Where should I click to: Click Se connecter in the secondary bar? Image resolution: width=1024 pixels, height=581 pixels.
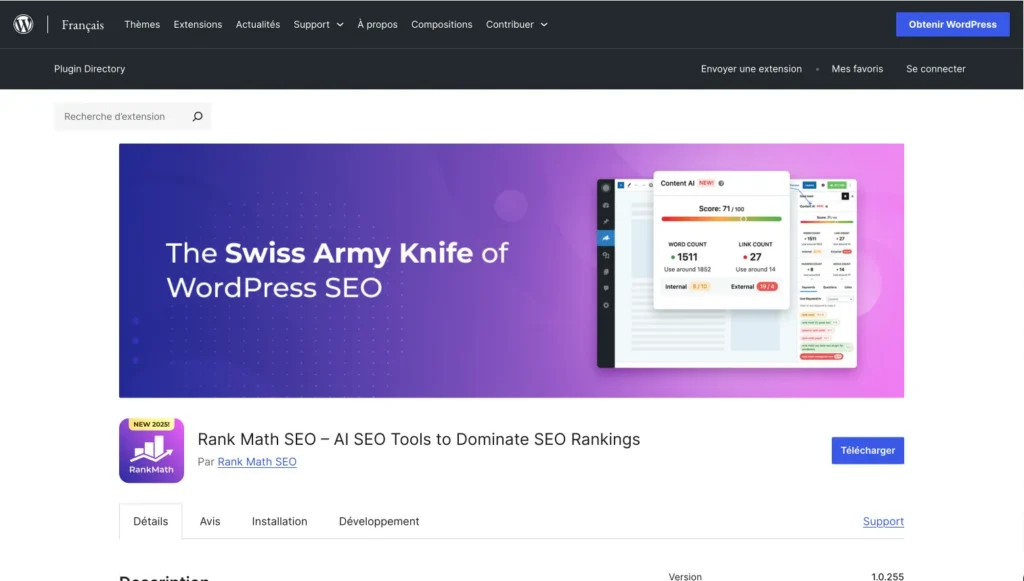pos(935,68)
